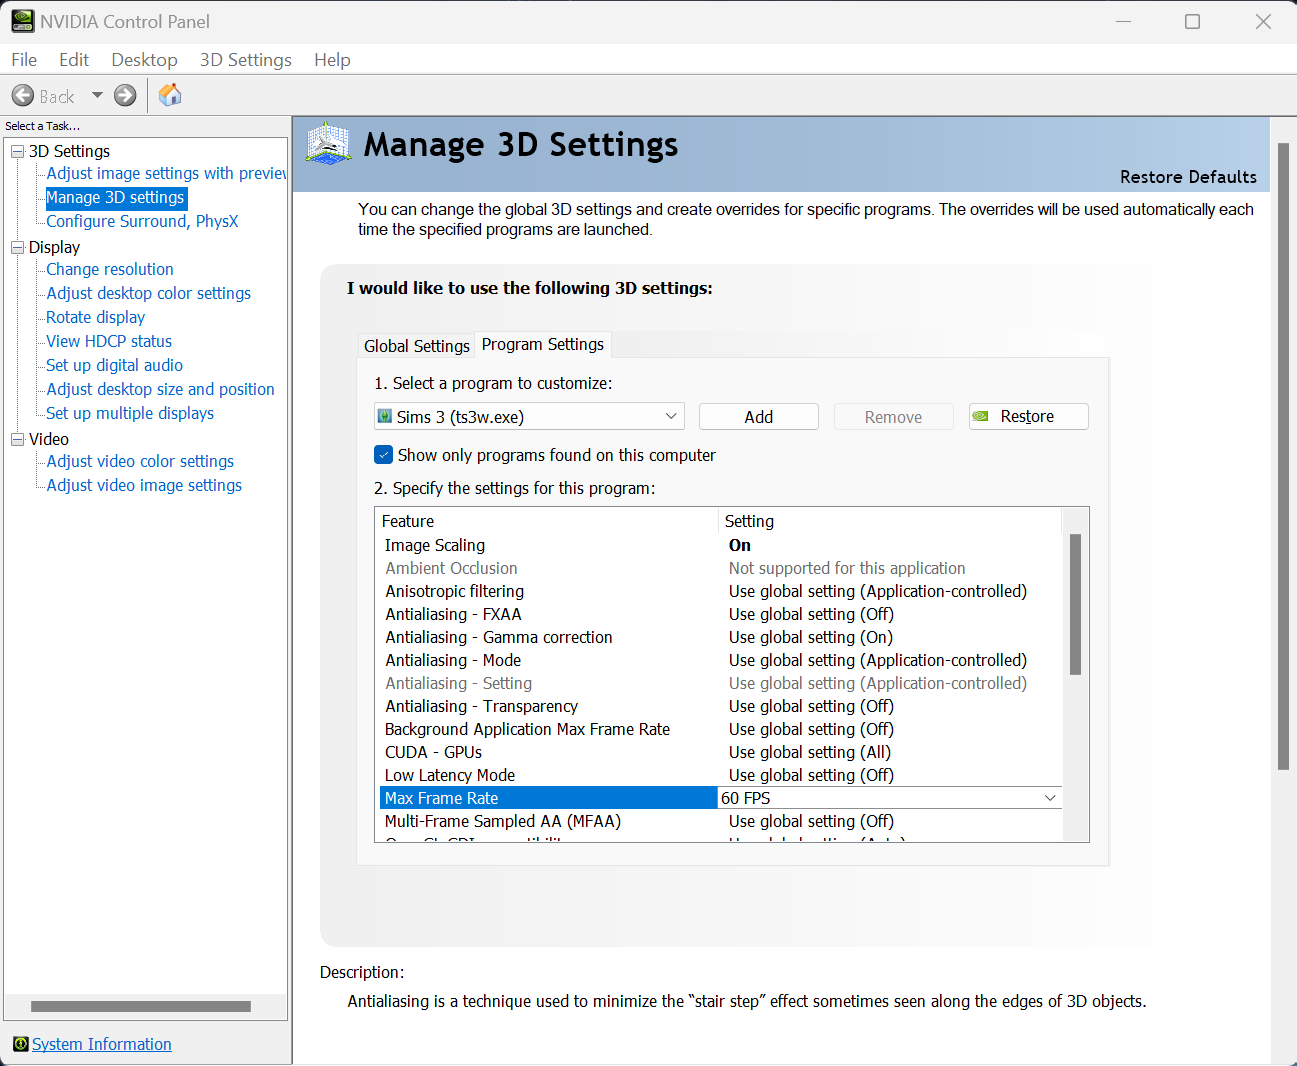
Task: Select Manage 3D settings in tree
Action: 116,198
